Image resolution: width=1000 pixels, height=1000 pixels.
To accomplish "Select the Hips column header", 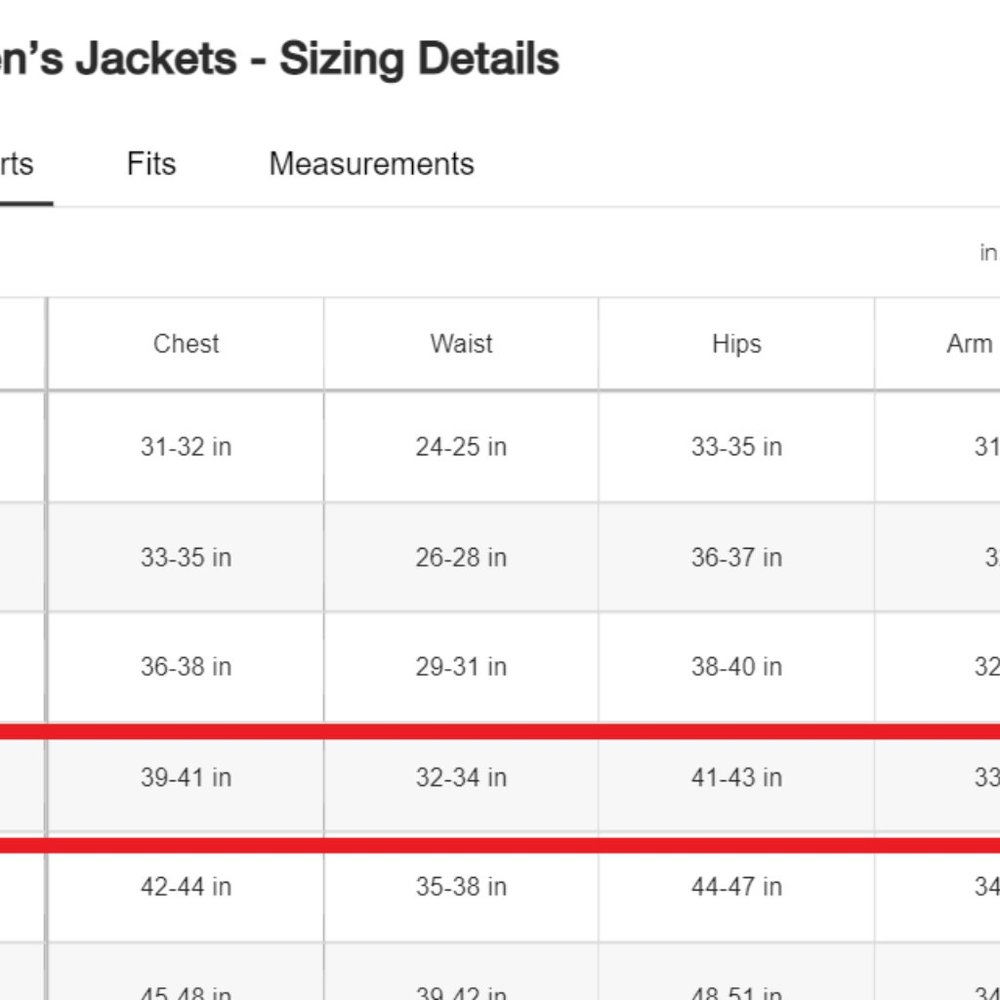I will [736, 344].
